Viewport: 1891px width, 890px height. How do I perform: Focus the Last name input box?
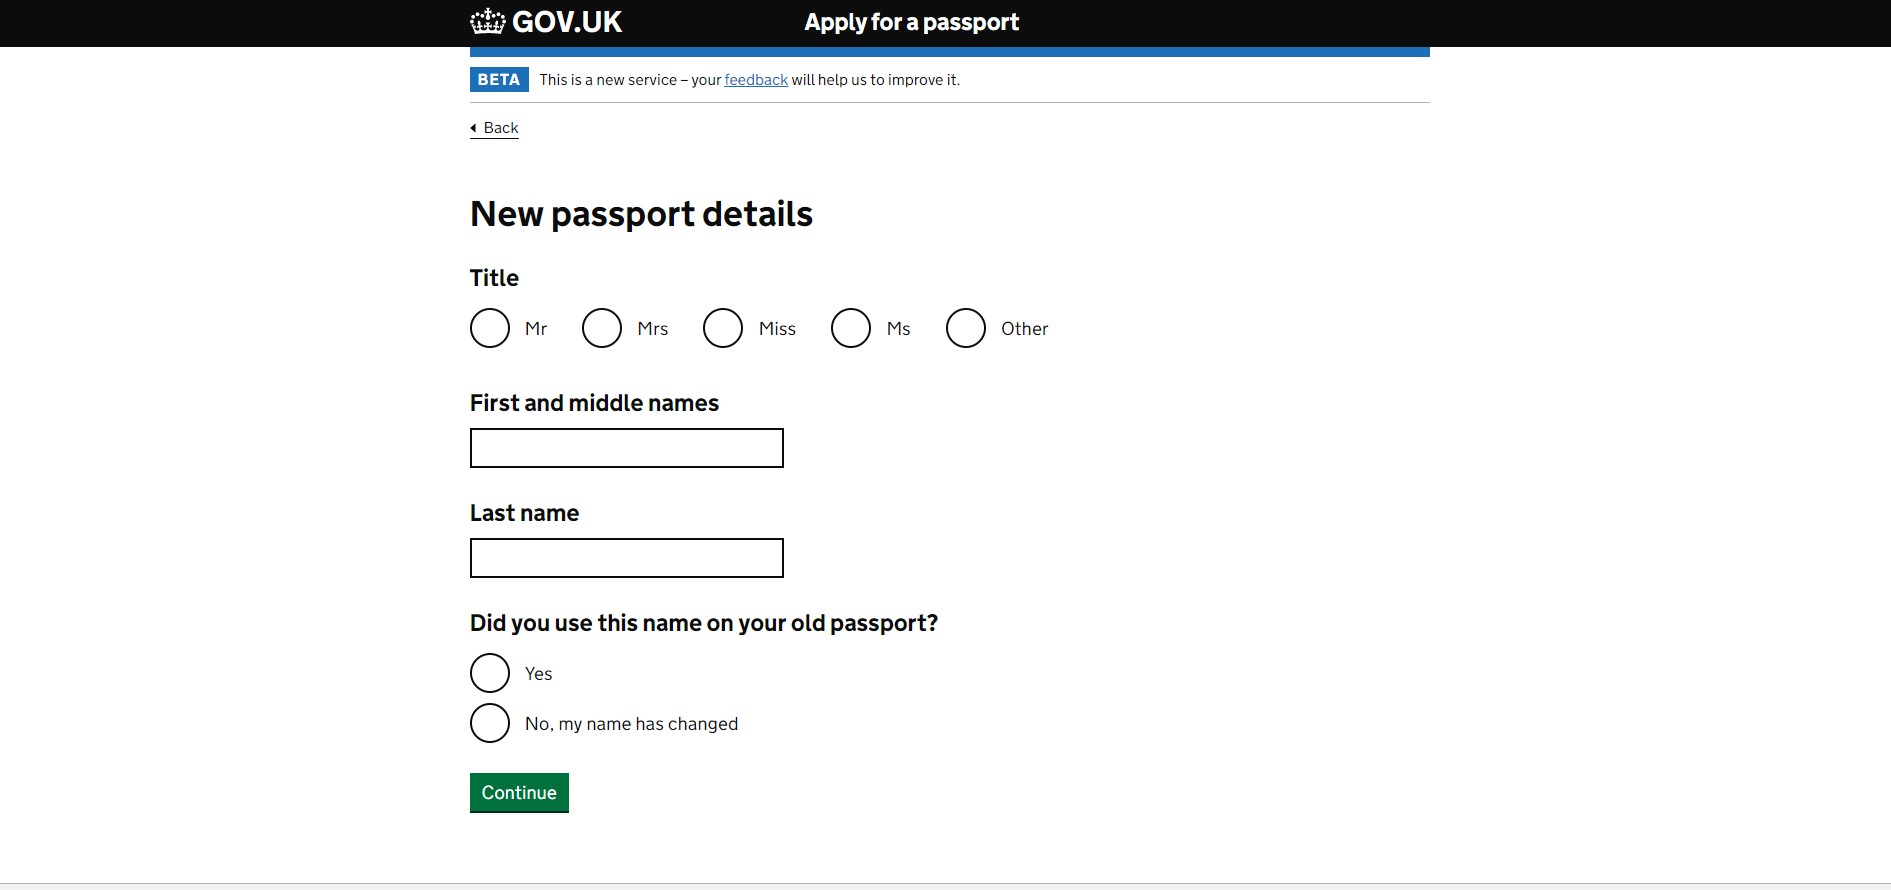point(626,558)
